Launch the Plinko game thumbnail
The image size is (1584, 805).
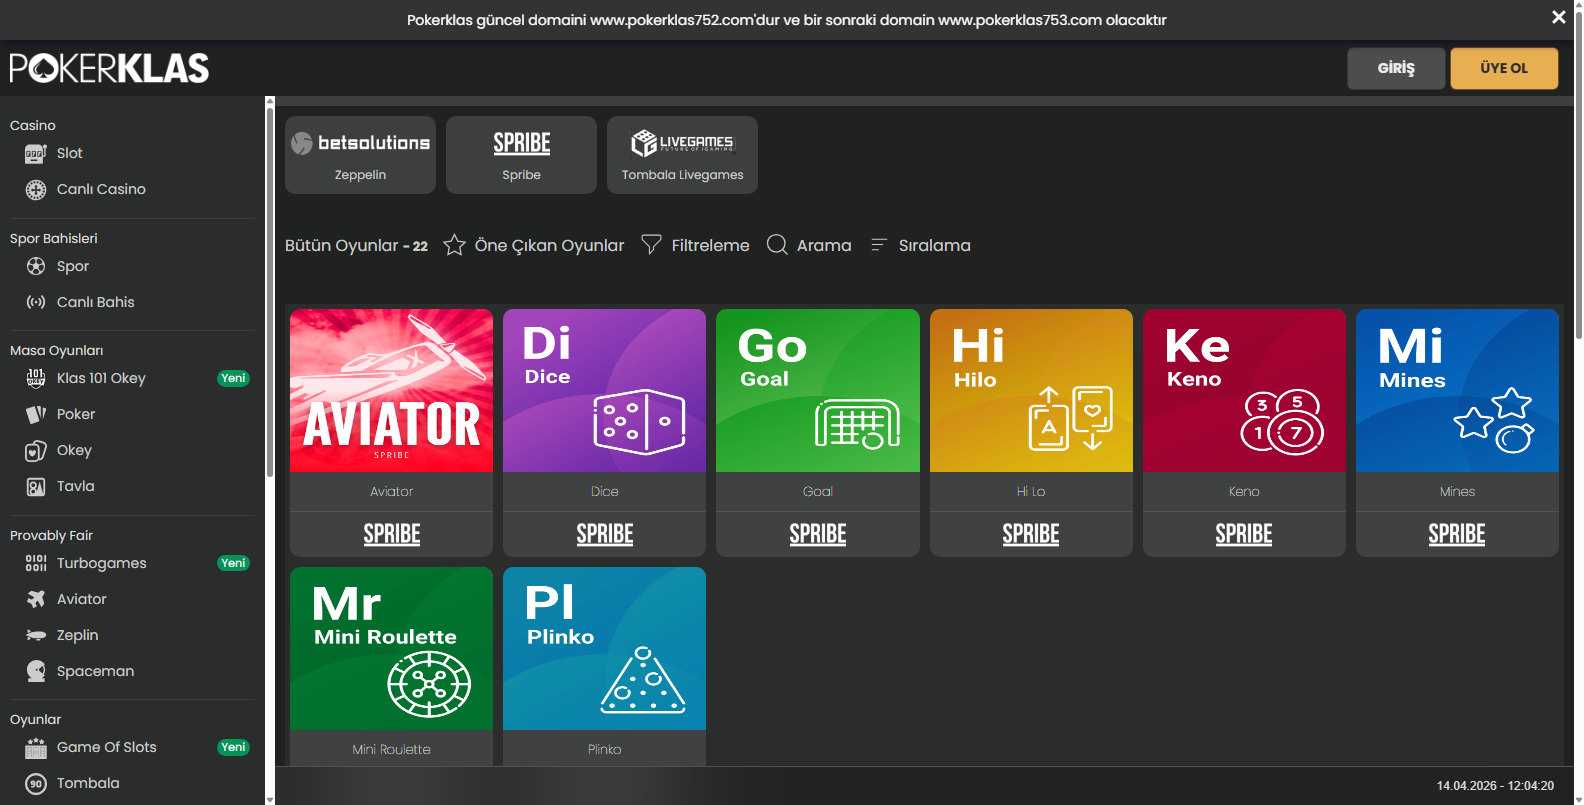pos(604,648)
